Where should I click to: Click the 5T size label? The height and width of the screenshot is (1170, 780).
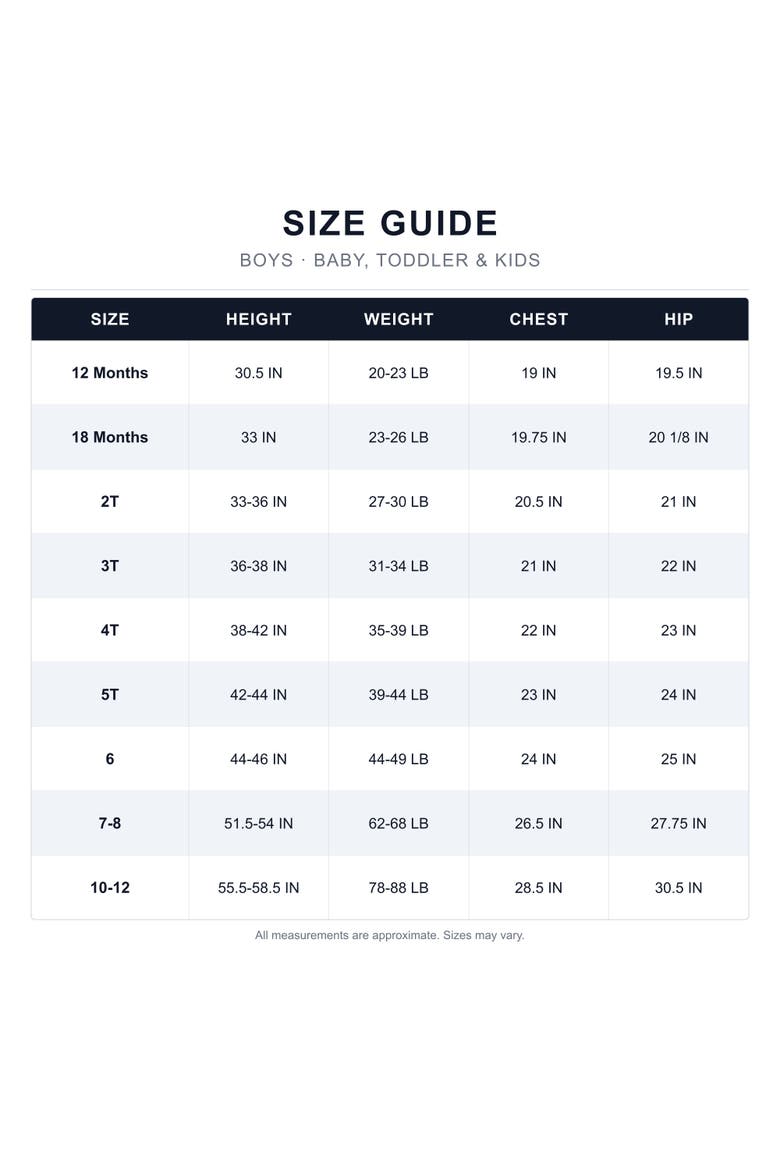(x=110, y=695)
